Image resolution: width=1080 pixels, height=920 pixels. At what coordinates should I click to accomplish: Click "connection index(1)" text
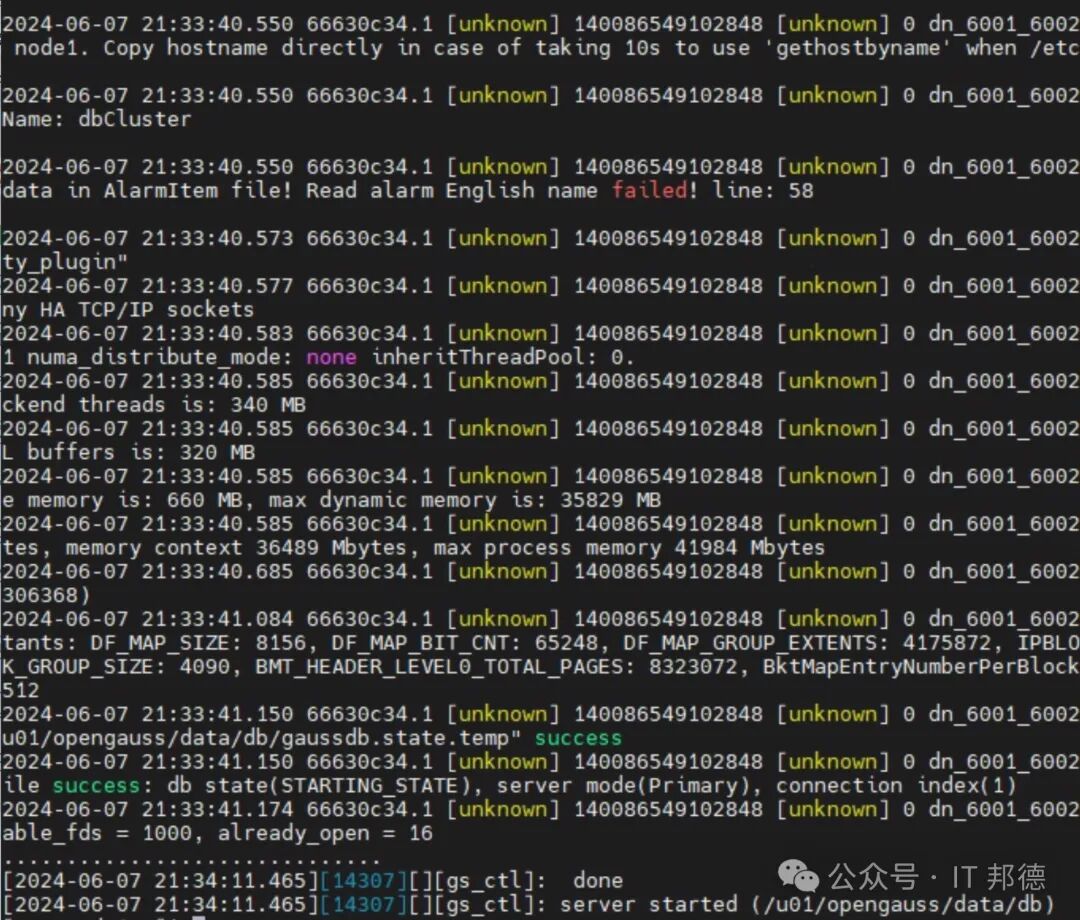pos(895,785)
